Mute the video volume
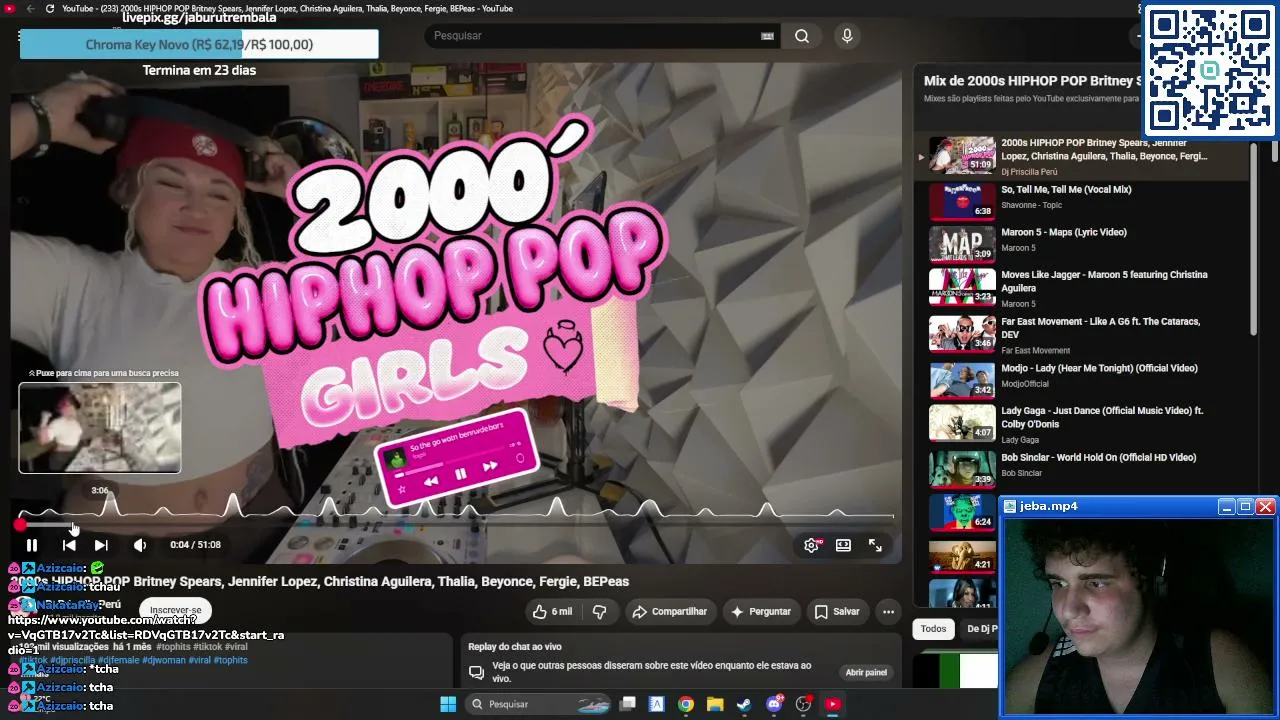Viewport: 1280px width, 720px height. (x=140, y=545)
